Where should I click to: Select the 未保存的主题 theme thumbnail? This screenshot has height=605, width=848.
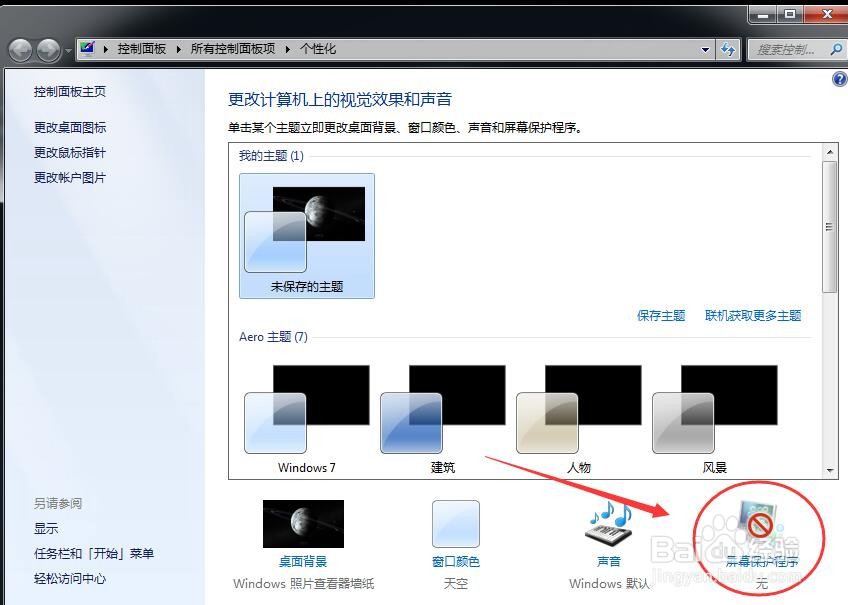[307, 236]
